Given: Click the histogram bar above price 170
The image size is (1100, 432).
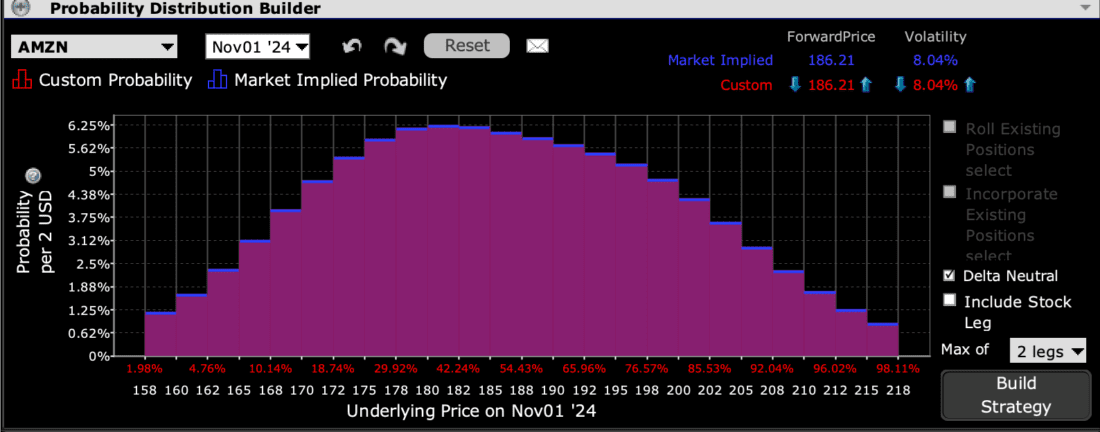Looking at the screenshot, I should (x=317, y=269).
